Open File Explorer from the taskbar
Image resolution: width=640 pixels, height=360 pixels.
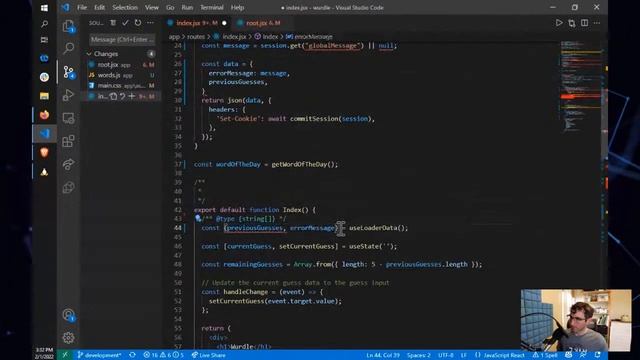[x=44, y=96]
